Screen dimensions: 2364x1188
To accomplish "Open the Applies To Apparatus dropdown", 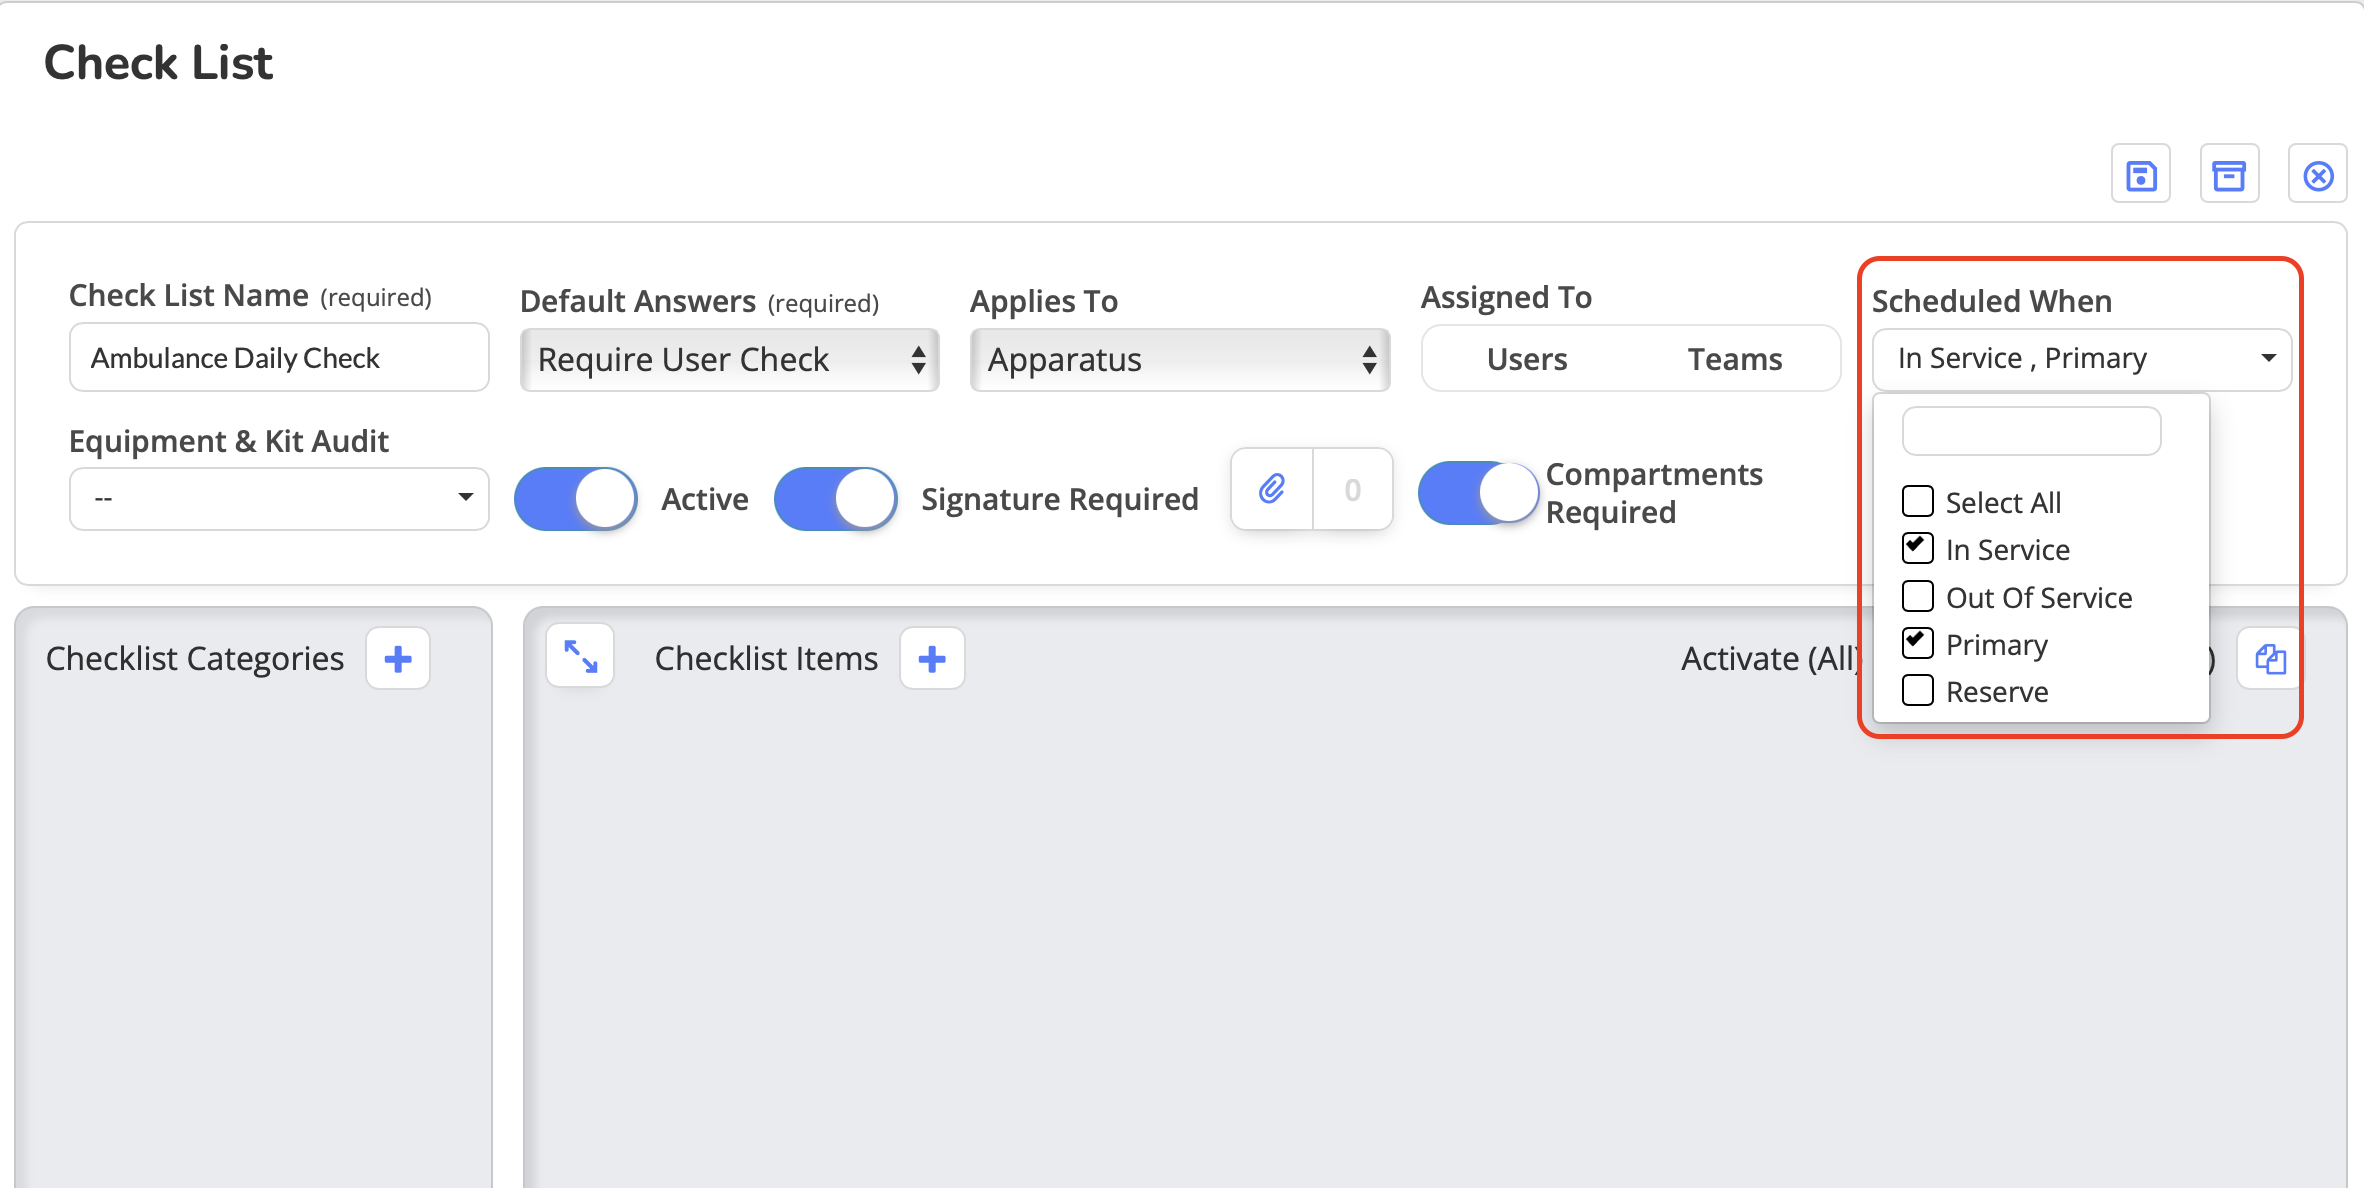I will tap(1180, 360).
